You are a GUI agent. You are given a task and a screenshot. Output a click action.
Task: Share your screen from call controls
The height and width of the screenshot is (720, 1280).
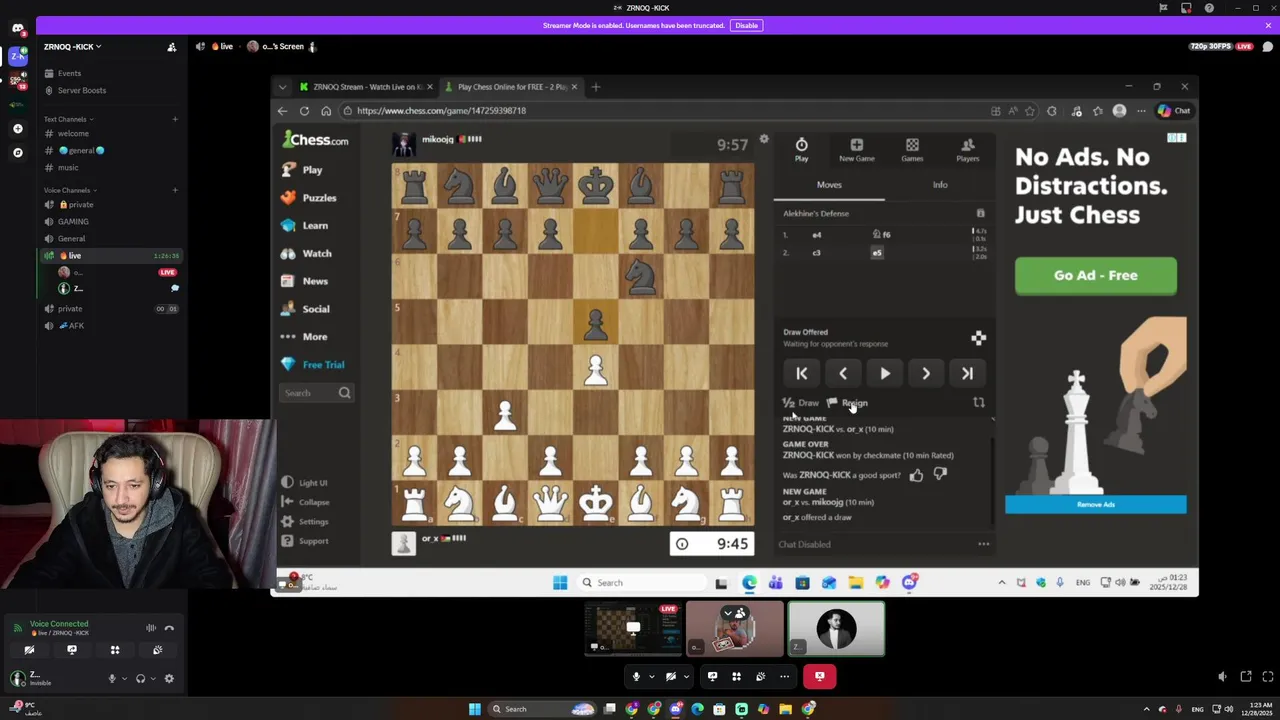coord(712,677)
